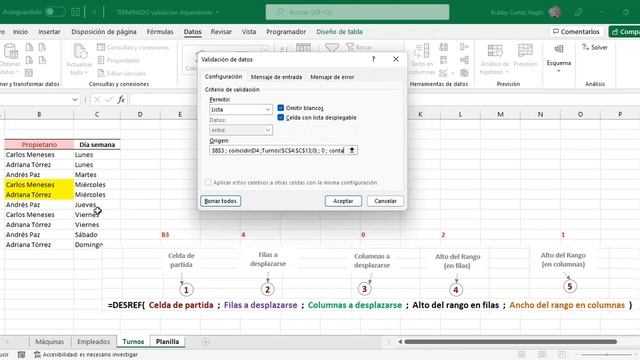Select the Sábado cell

tap(97, 235)
